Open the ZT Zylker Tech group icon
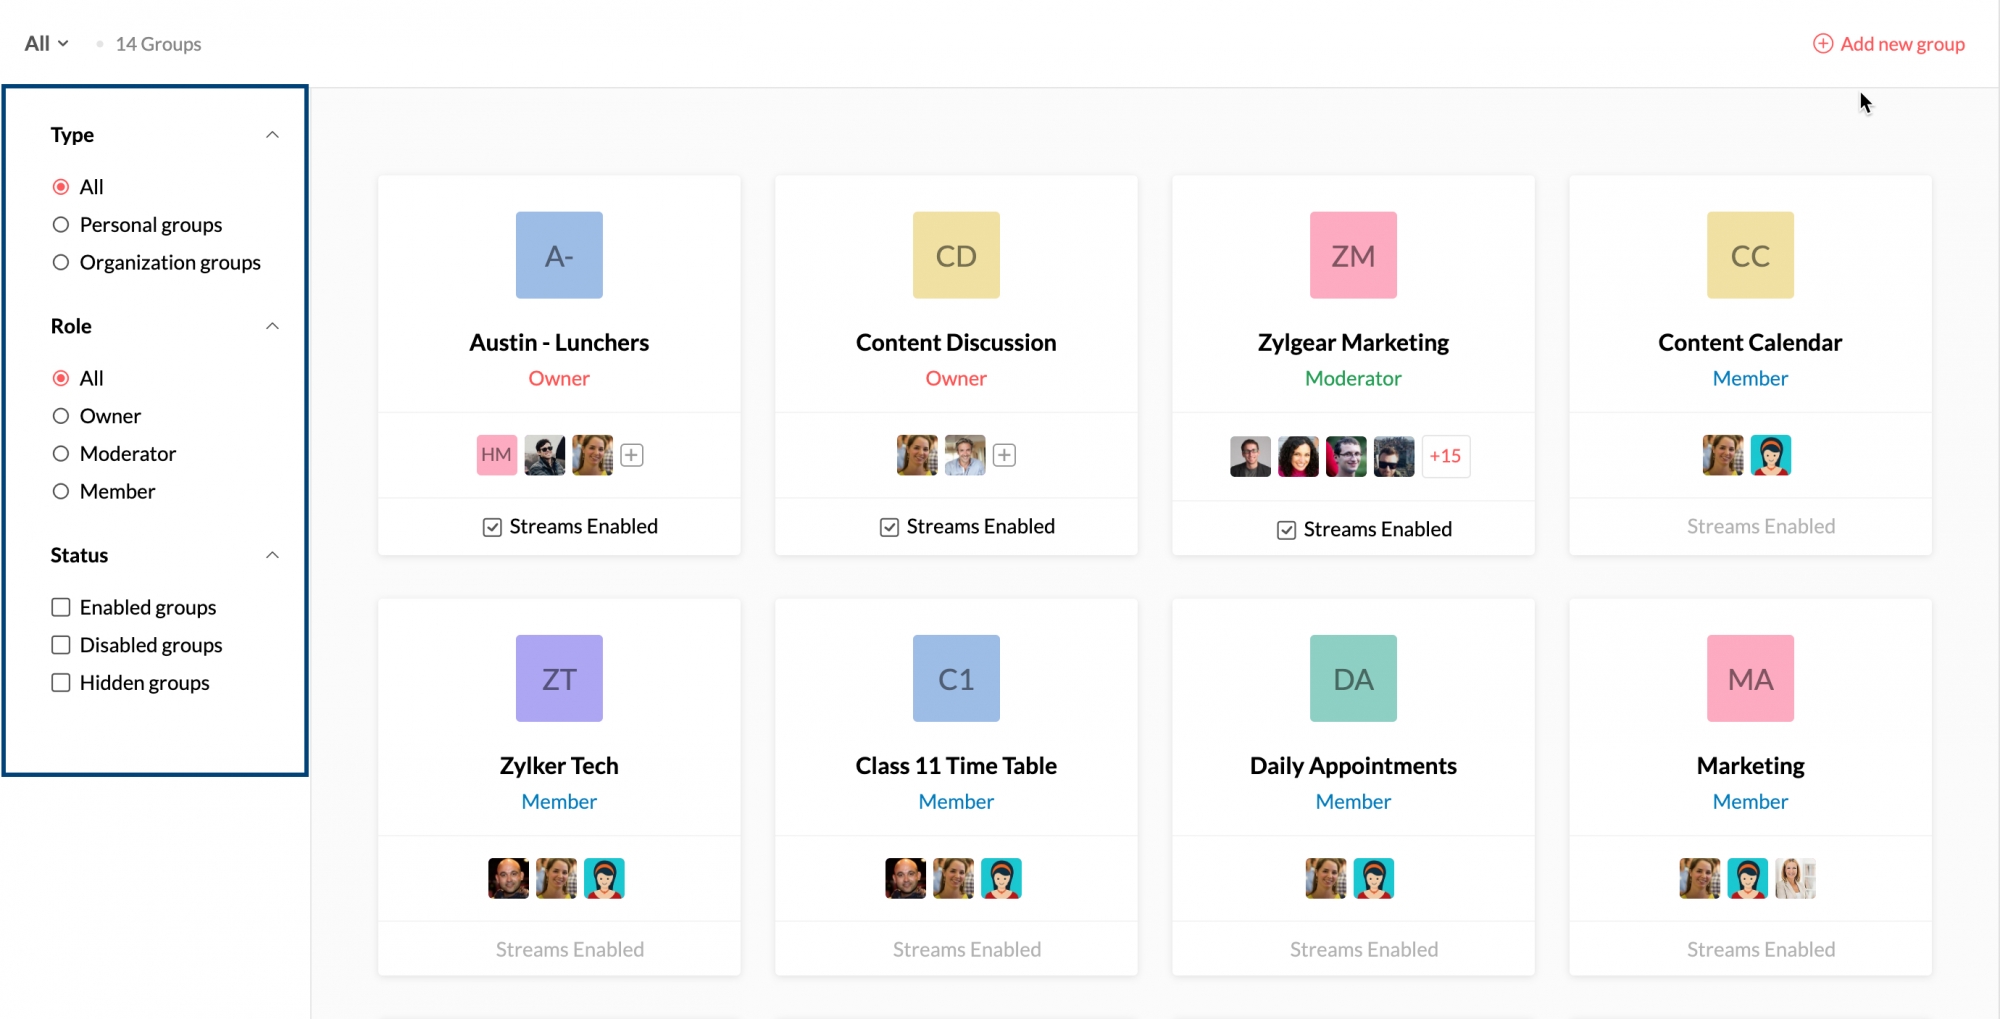The image size is (2000, 1019). pos(559,678)
